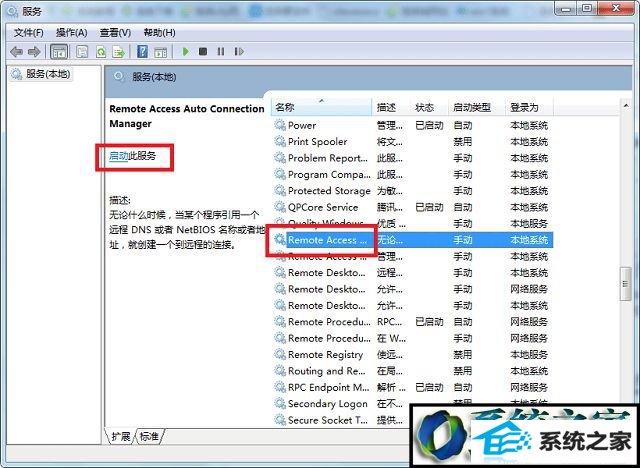Open the 查看(V) menu
This screenshot has height=468, width=640.
116,33
